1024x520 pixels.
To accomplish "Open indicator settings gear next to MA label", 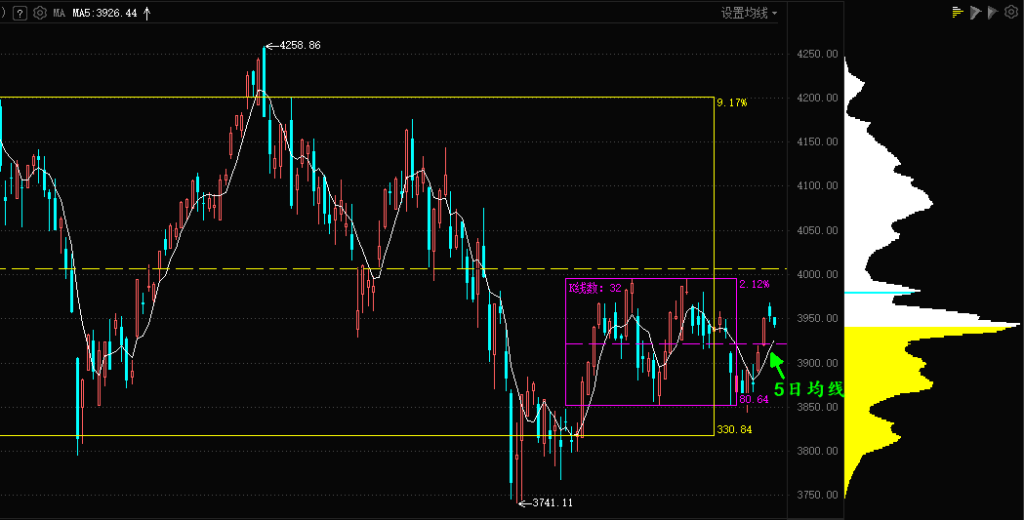I will pyautogui.click(x=40, y=13).
